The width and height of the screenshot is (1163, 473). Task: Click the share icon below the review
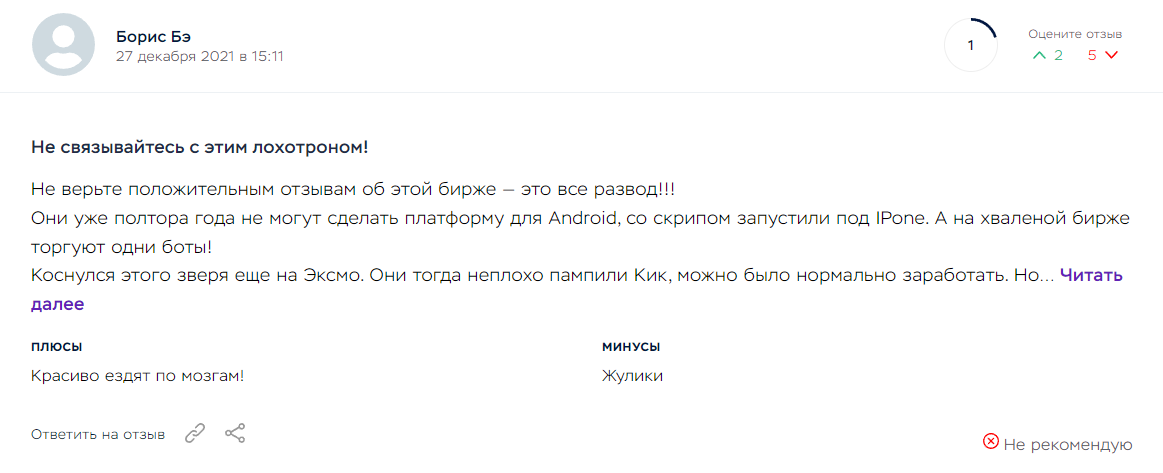pyautogui.click(x=235, y=433)
